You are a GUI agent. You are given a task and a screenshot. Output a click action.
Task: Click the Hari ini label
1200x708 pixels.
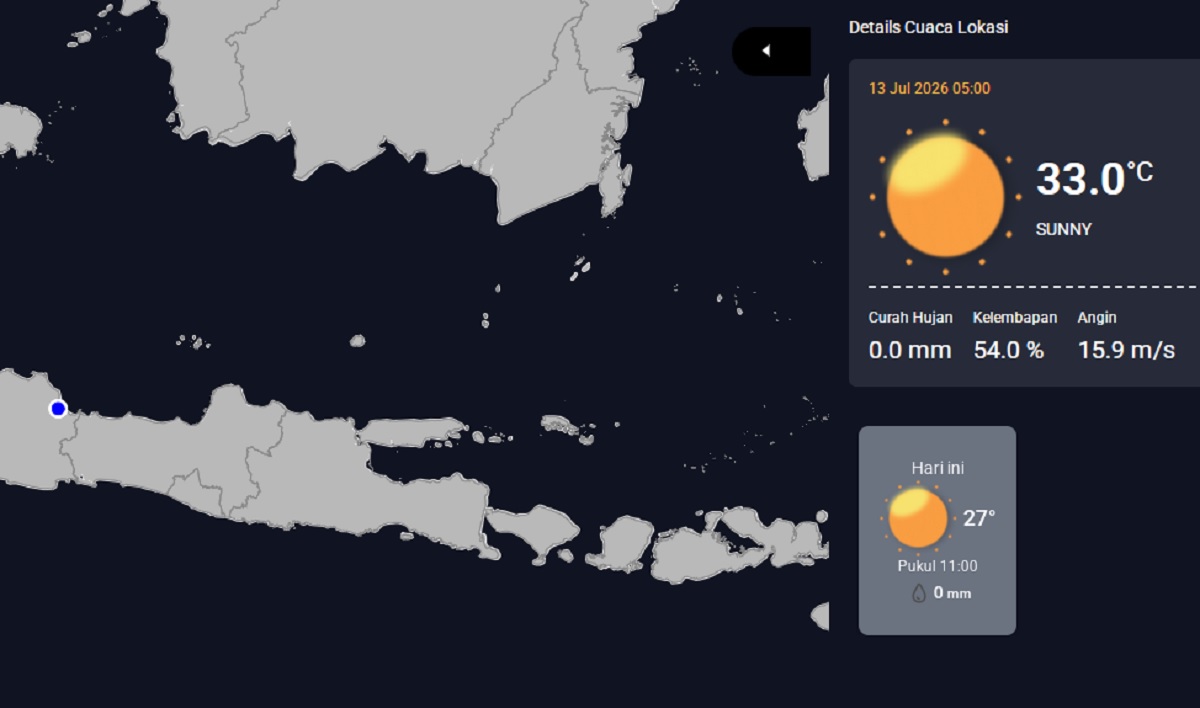938,468
